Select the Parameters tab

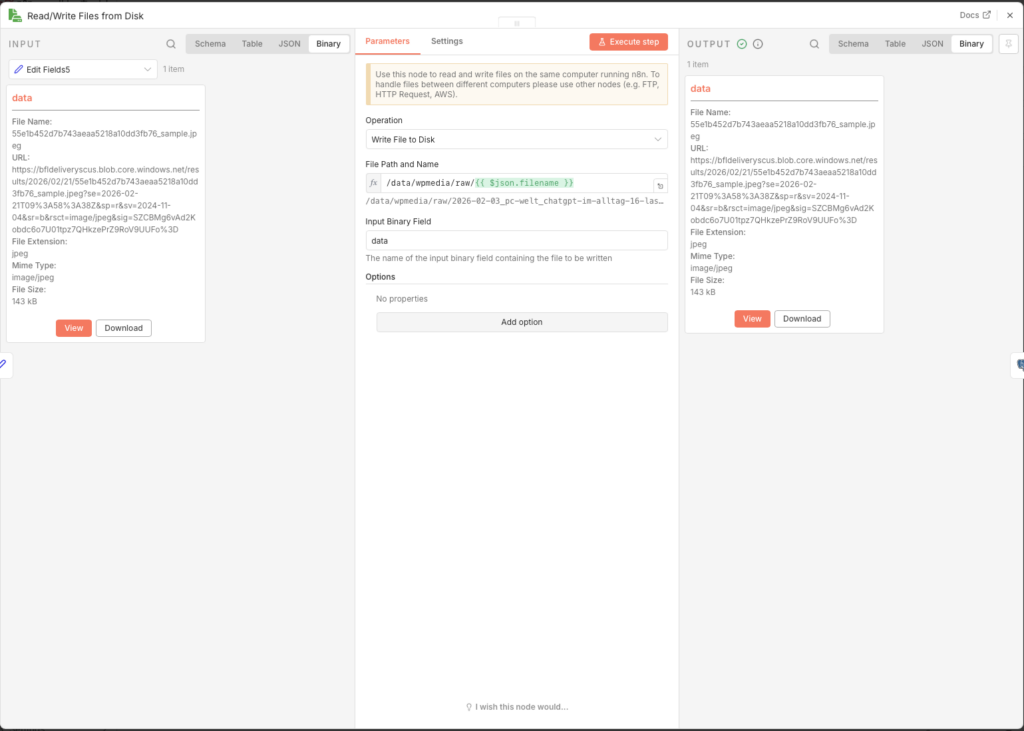coord(387,41)
